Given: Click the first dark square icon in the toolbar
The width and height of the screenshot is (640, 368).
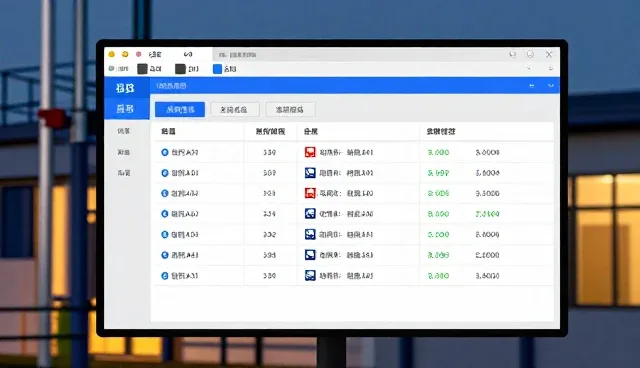Looking at the screenshot, I should click(x=142, y=69).
